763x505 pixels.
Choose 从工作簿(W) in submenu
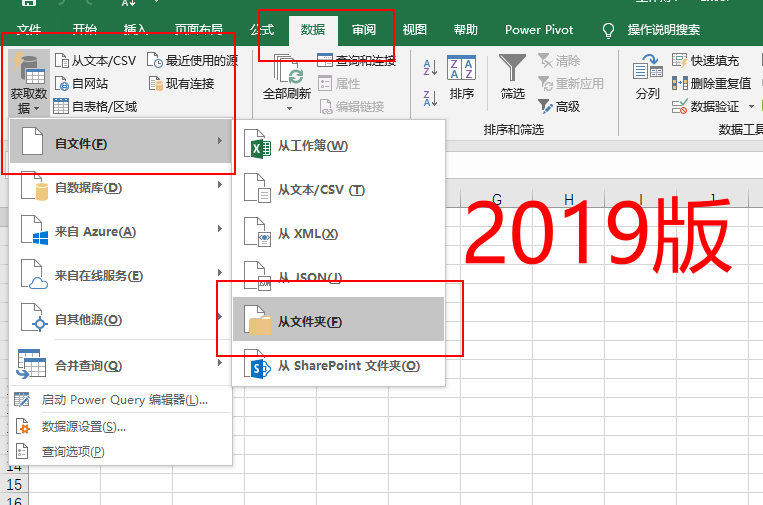click(339, 146)
